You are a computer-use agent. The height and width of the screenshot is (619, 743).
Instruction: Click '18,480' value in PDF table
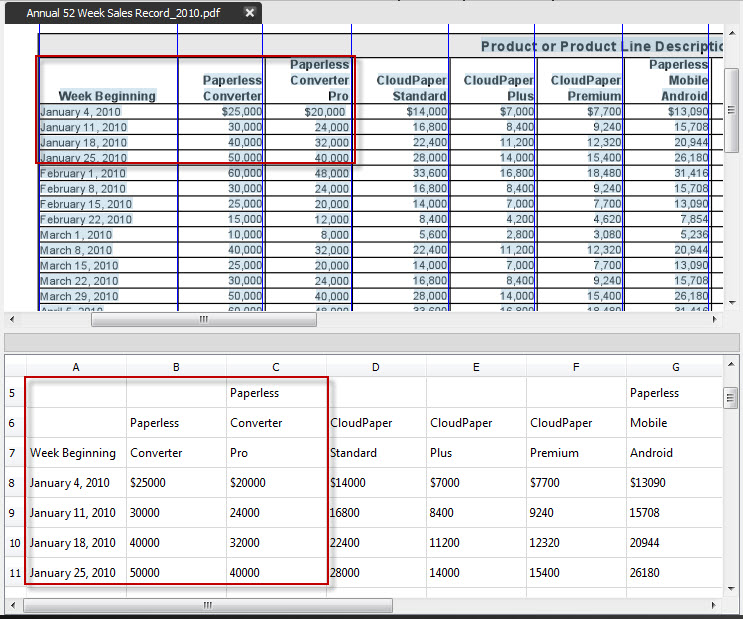tap(604, 173)
